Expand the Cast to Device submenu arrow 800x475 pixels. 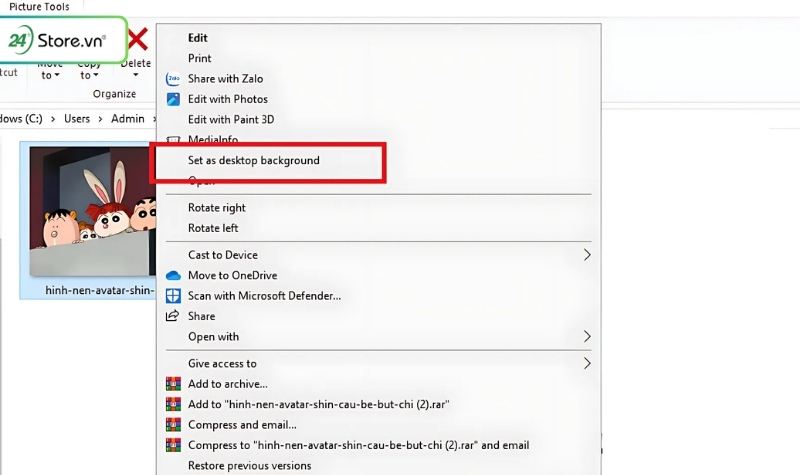point(587,255)
